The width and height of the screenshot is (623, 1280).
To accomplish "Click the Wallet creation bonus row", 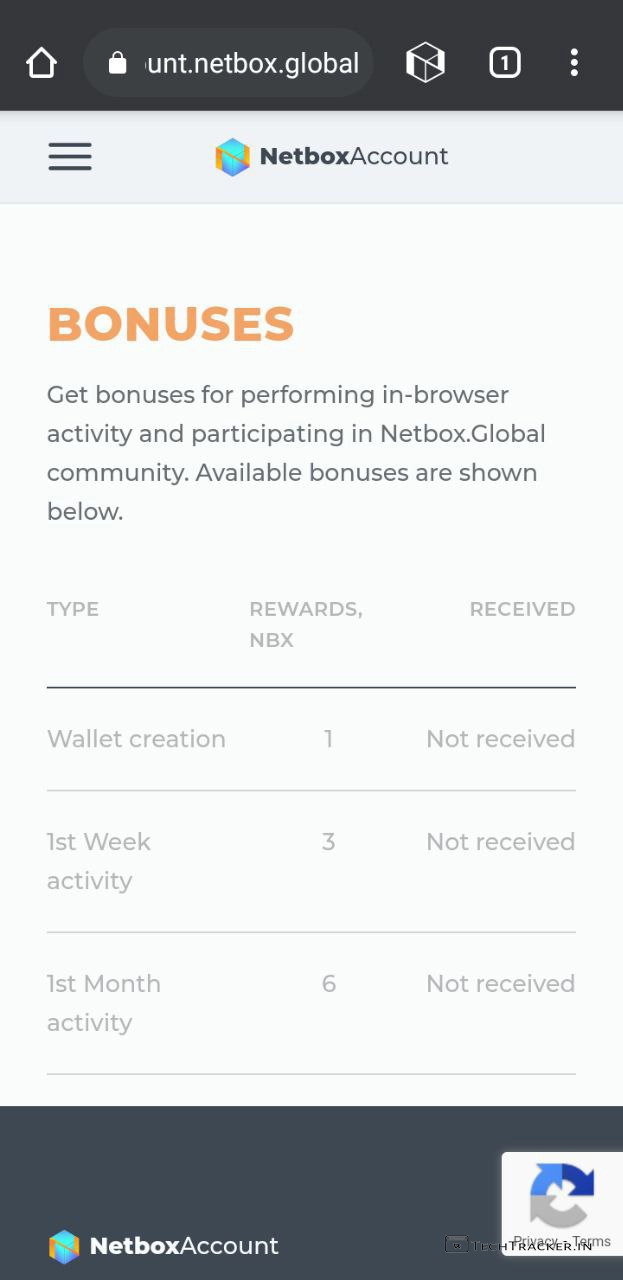I will click(136, 739).
